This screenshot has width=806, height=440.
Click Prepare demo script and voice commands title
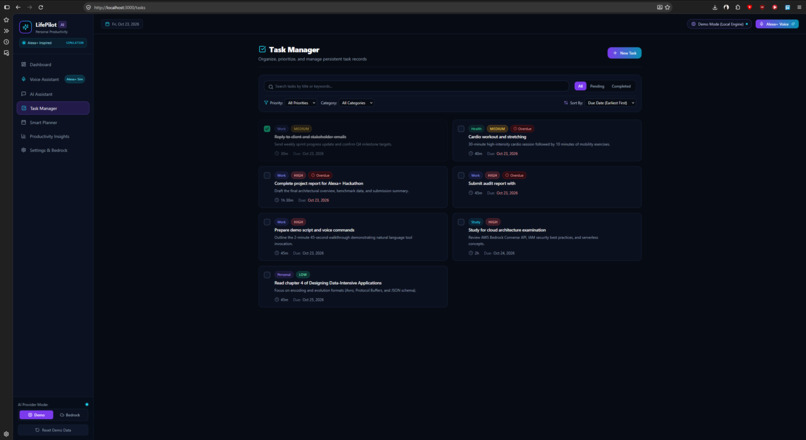click(314, 230)
